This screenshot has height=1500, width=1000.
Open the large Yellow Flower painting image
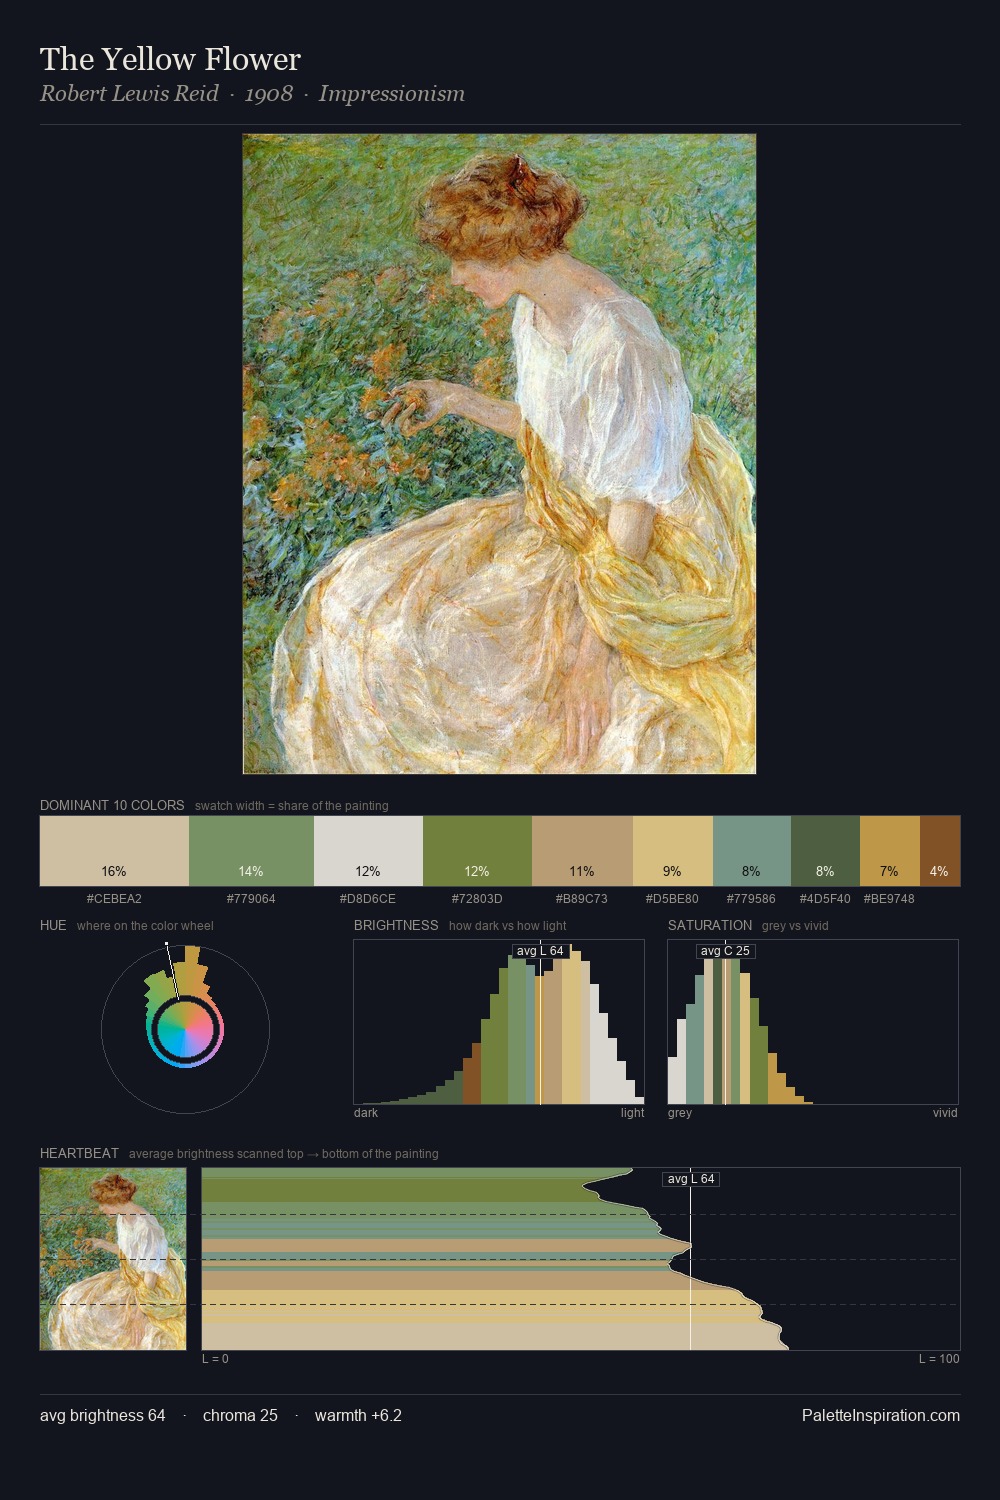coord(499,454)
